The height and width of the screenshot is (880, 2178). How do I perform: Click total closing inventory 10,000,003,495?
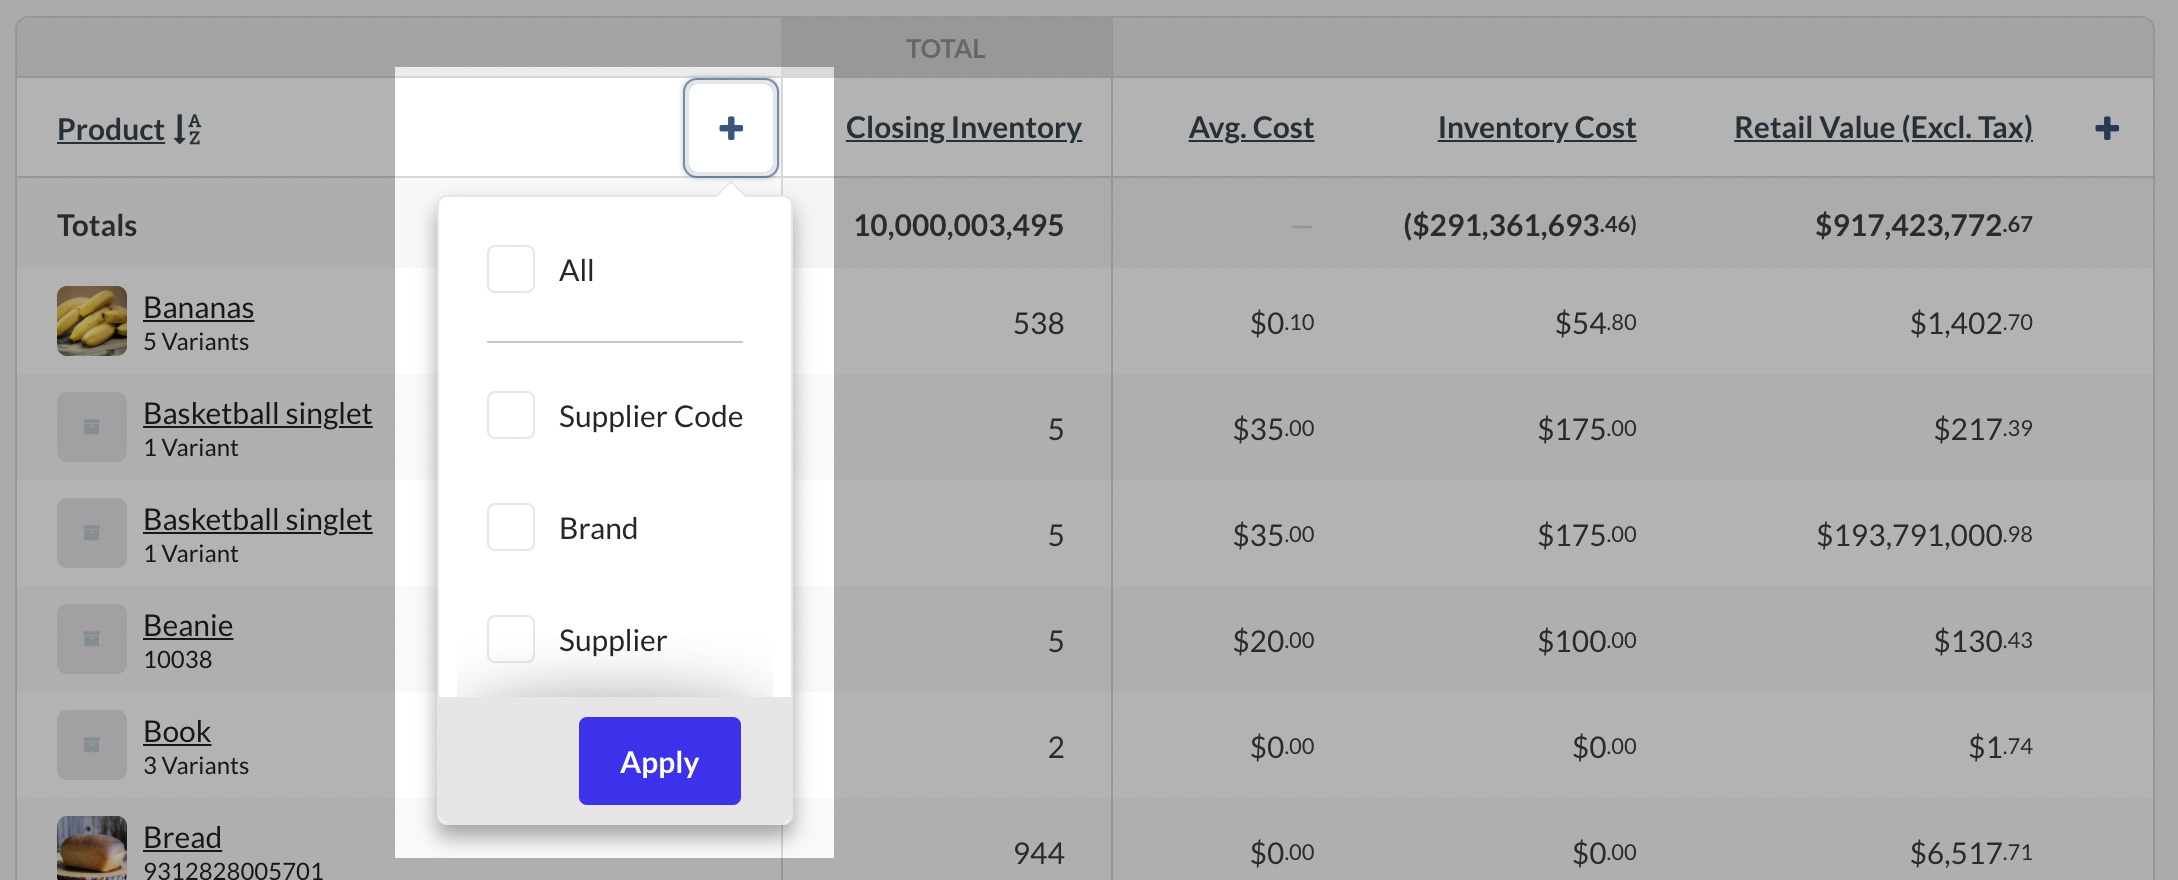pyautogui.click(x=958, y=225)
